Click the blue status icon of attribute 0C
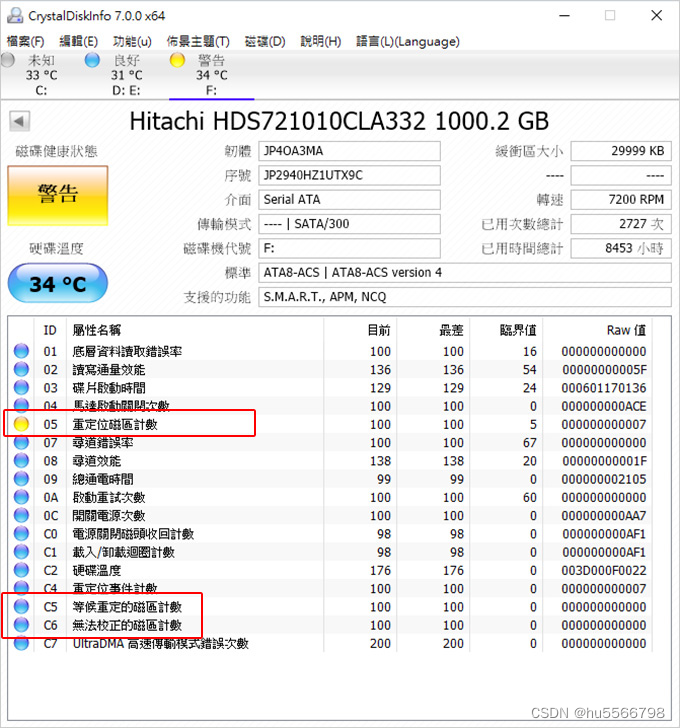Screen dimensions: 680x728 21,515
